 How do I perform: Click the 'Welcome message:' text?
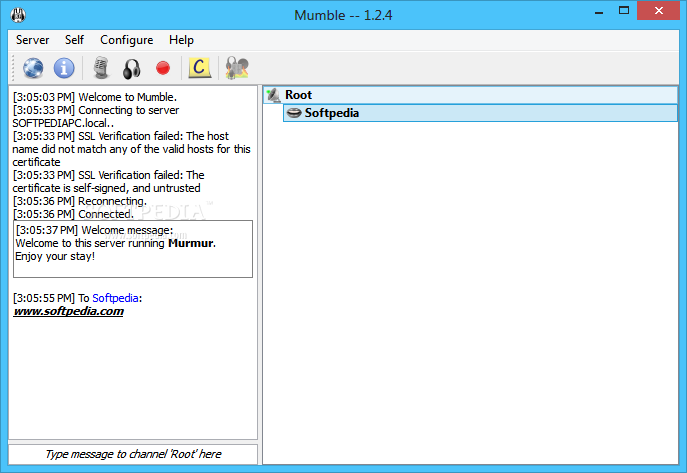click(127, 230)
